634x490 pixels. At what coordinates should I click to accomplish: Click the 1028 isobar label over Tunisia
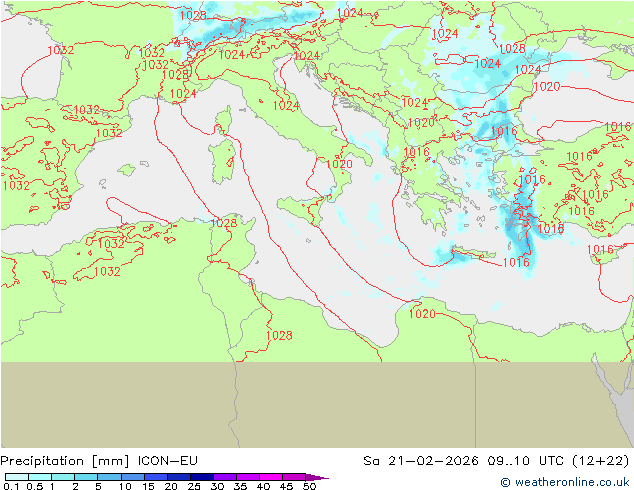[224, 223]
